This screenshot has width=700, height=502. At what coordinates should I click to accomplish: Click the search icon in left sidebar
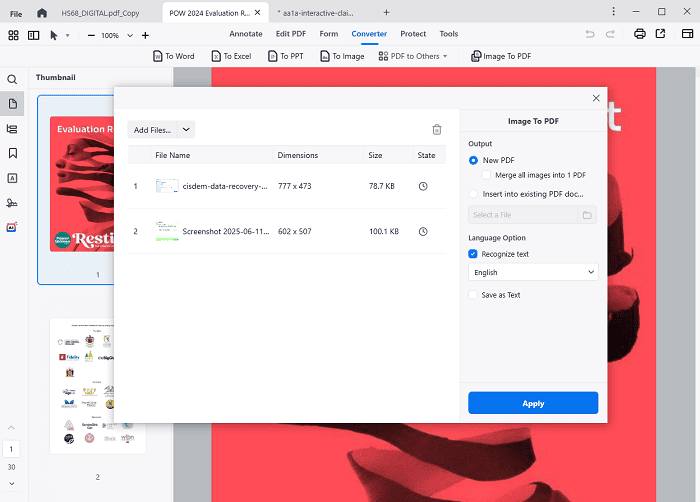[12, 79]
